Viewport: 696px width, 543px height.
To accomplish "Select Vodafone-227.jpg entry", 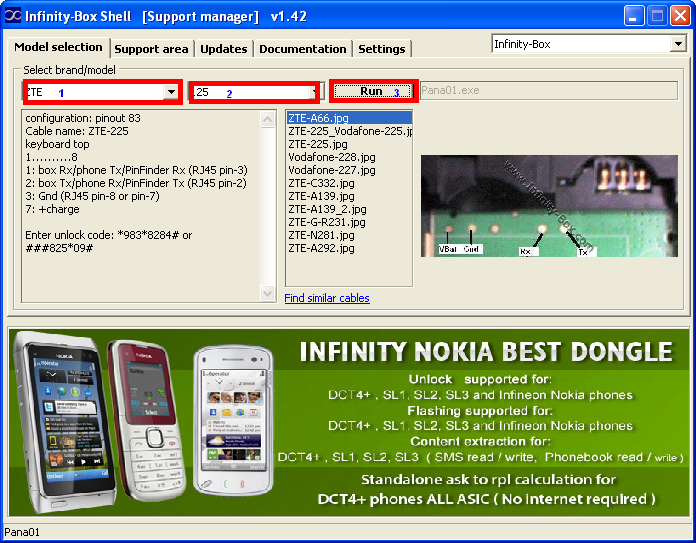I will coord(349,170).
